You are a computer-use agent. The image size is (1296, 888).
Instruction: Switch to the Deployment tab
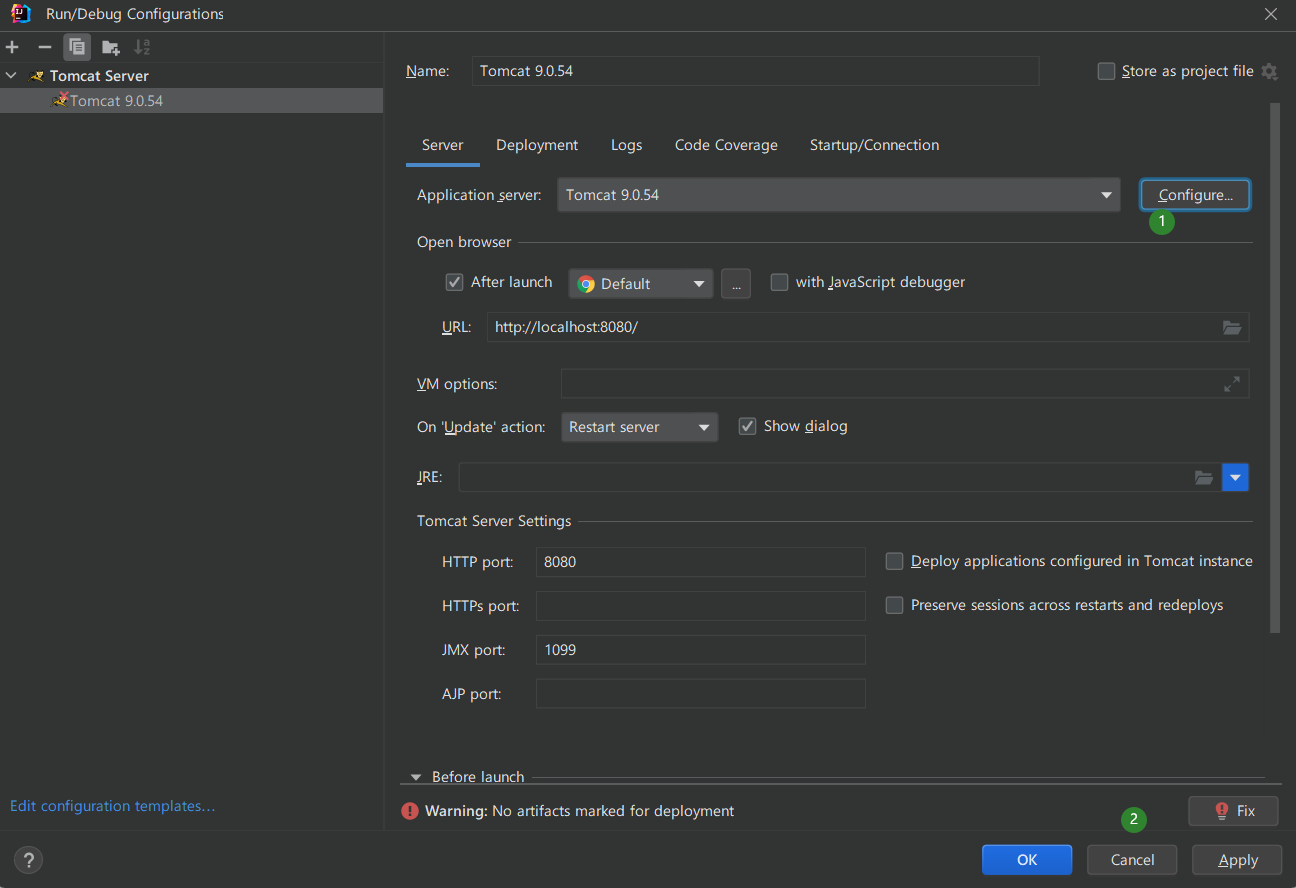pos(537,145)
